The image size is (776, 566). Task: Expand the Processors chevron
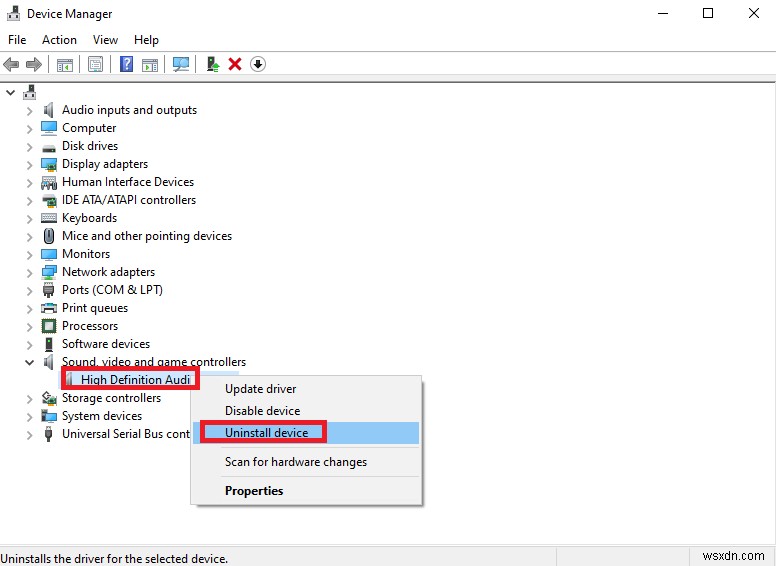30,327
